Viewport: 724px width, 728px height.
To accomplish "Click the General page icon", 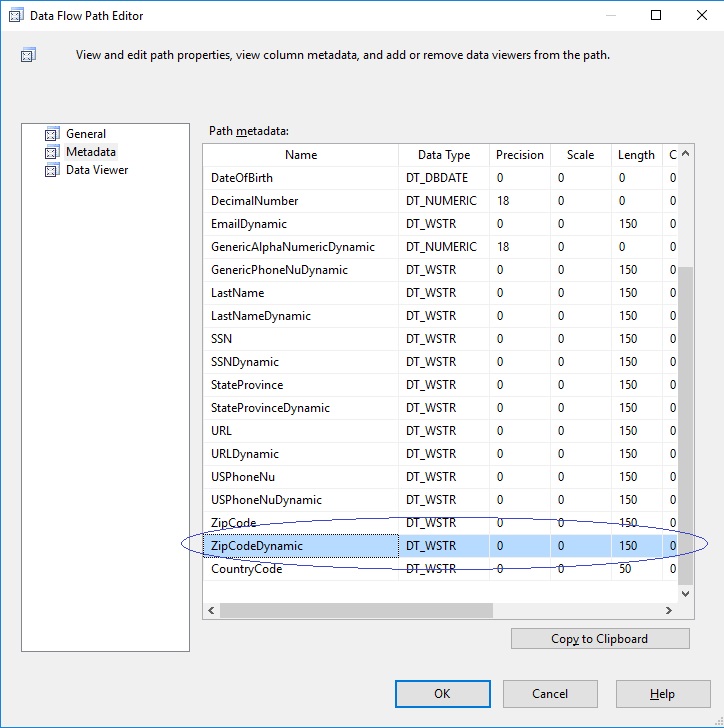I will (x=52, y=134).
